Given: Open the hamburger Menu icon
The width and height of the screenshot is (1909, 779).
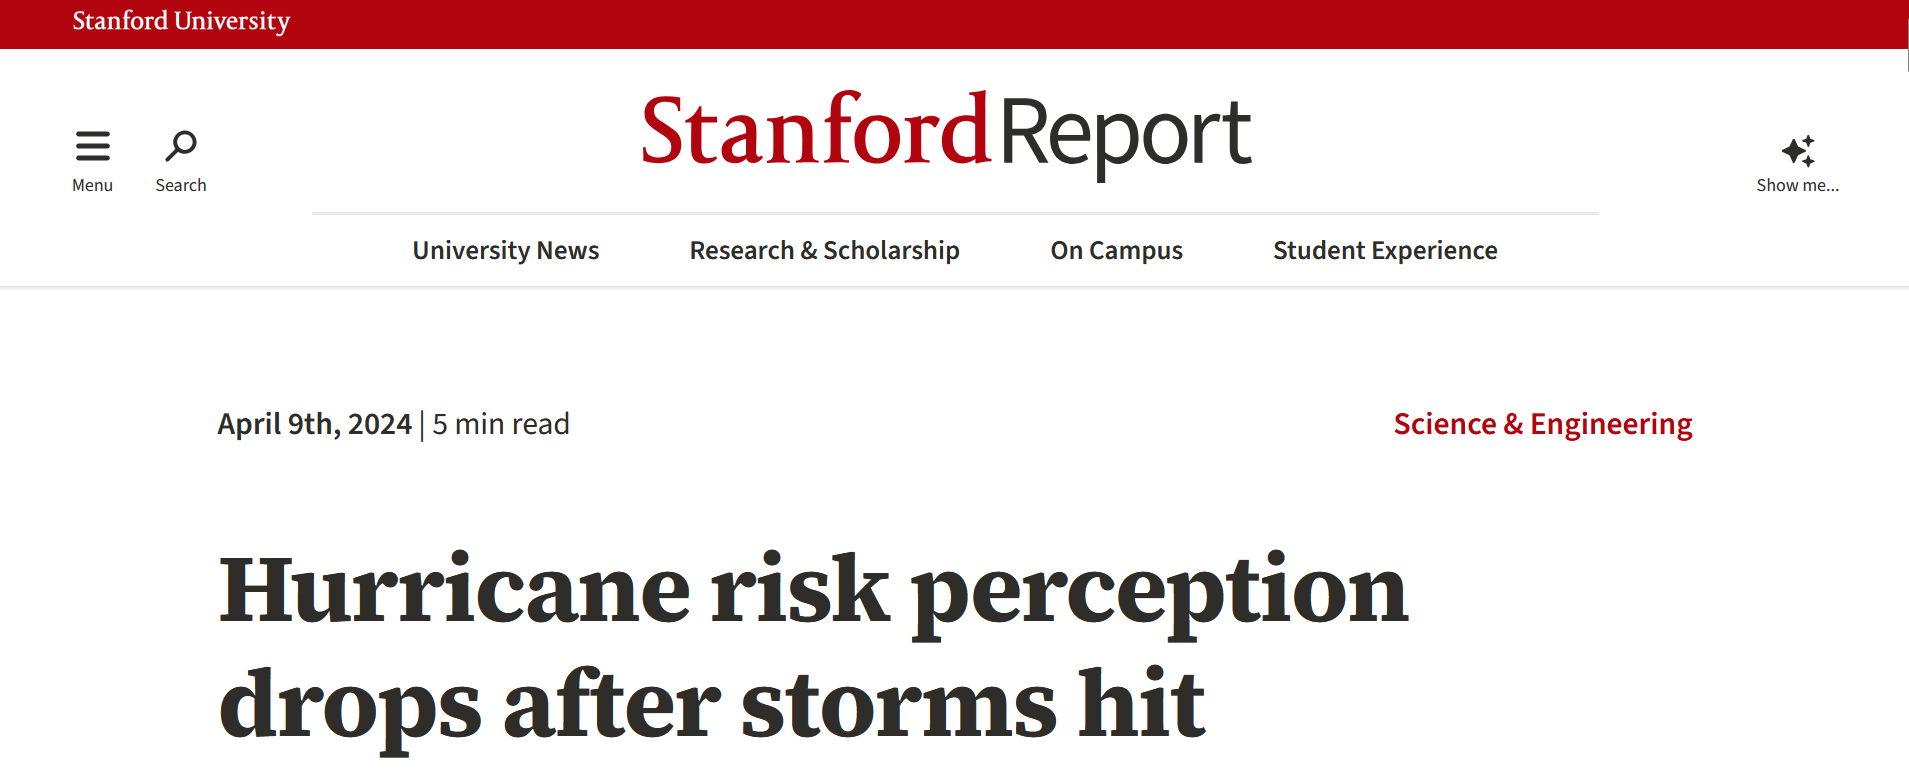Looking at the screenshot, I should pyautogui.click(x=92, y=143).
